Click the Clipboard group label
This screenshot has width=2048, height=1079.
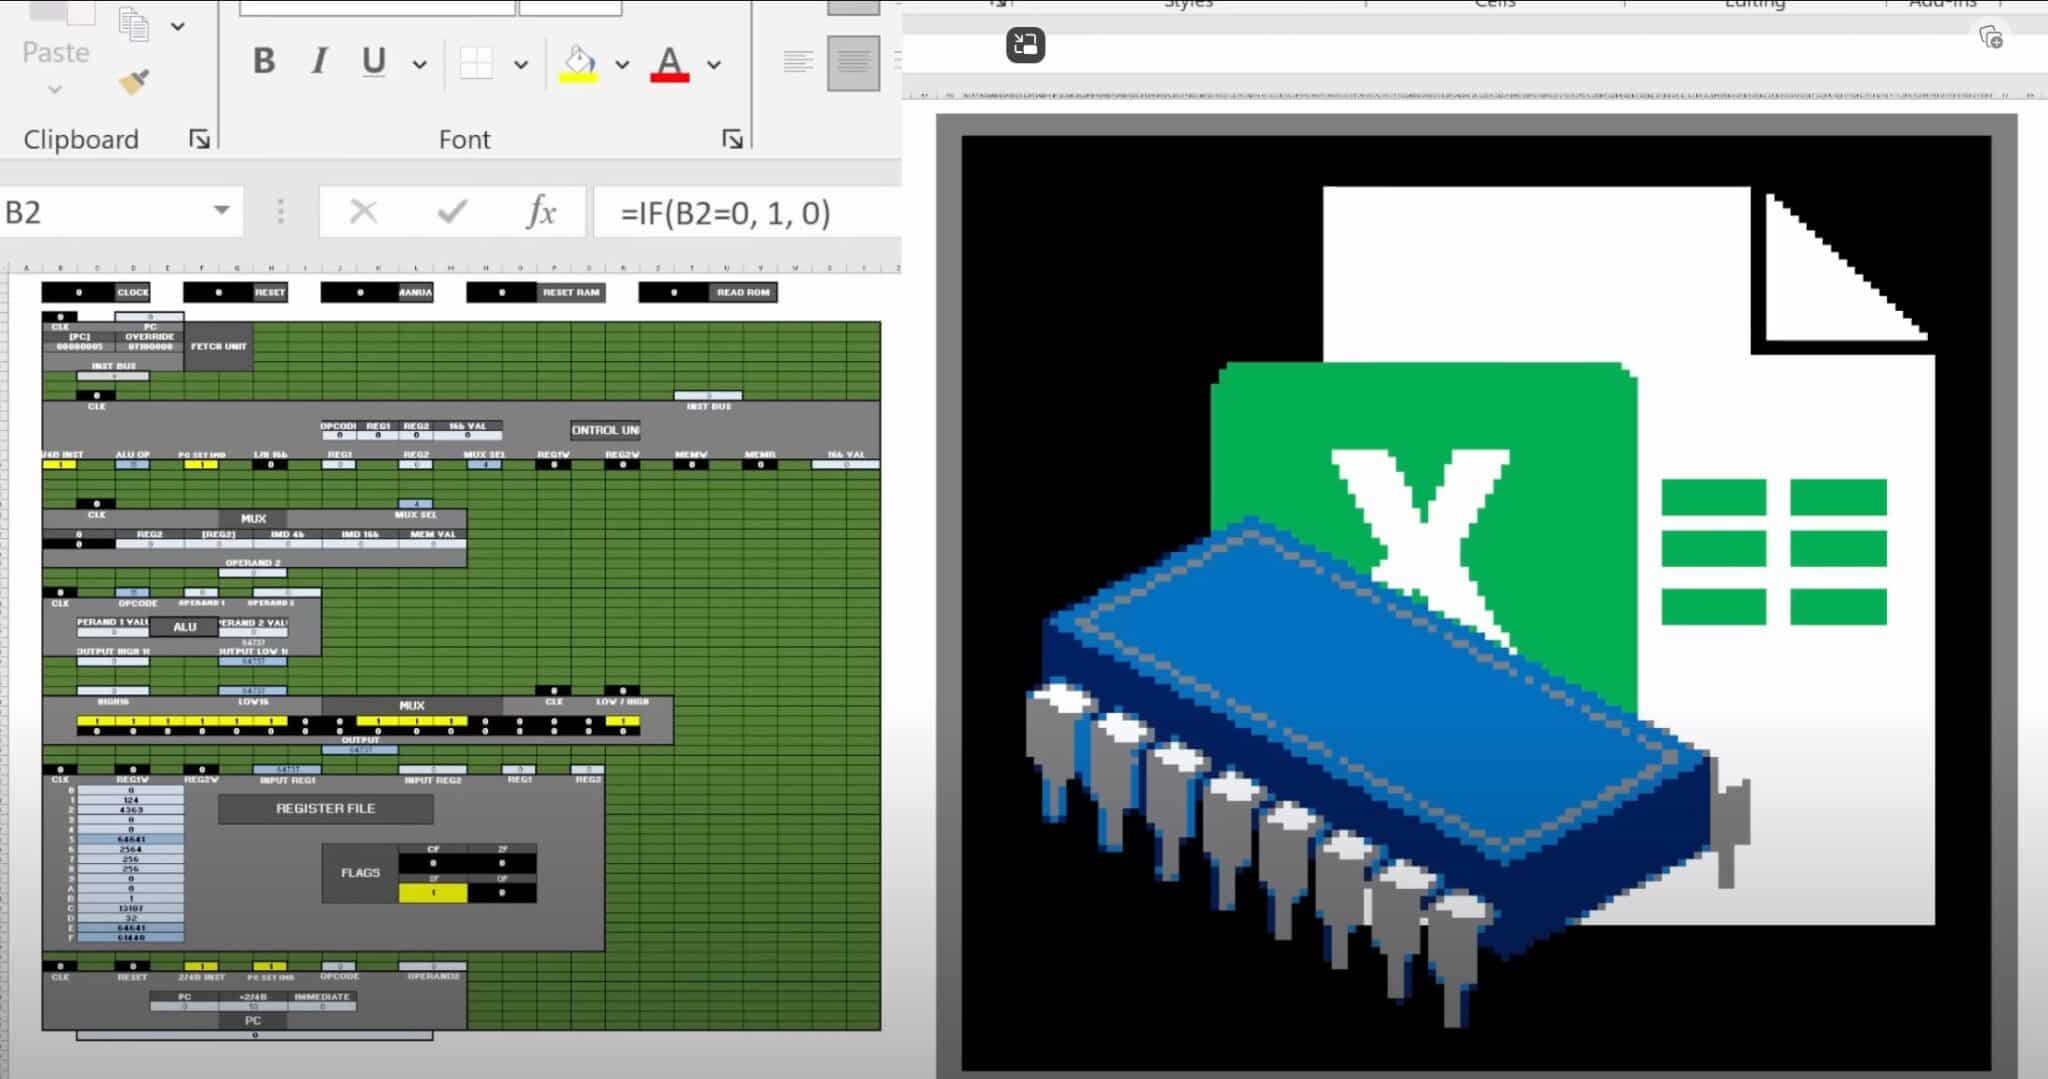(81, 139)
